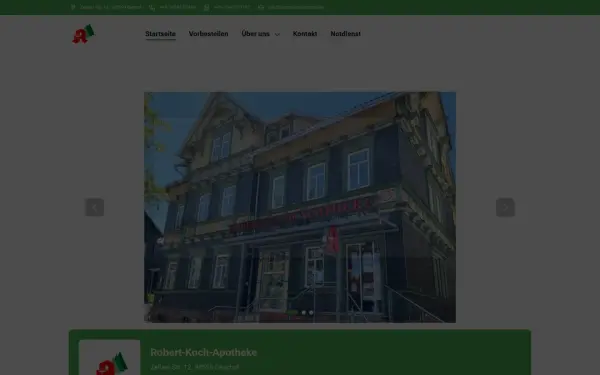Open the Vorbestellen menu item
This screenshot has width=600, height=375.
coord(209,34)
